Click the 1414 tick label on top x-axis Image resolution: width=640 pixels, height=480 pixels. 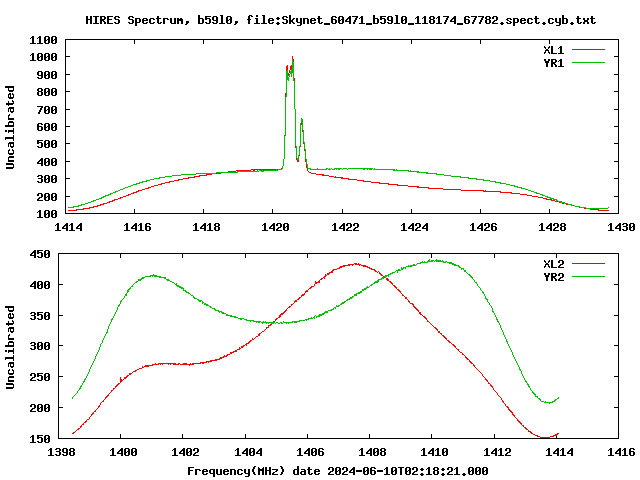(68, 227)
